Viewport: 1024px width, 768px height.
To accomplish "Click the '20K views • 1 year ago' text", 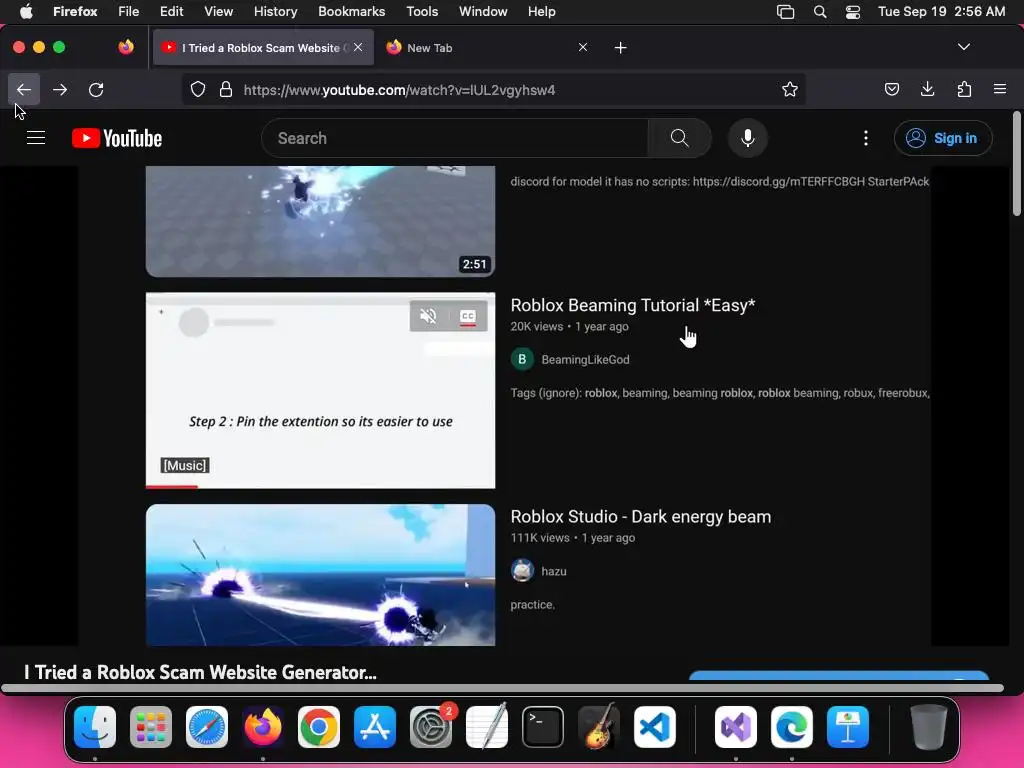I will pyautogui.click(x=569, y=327).
